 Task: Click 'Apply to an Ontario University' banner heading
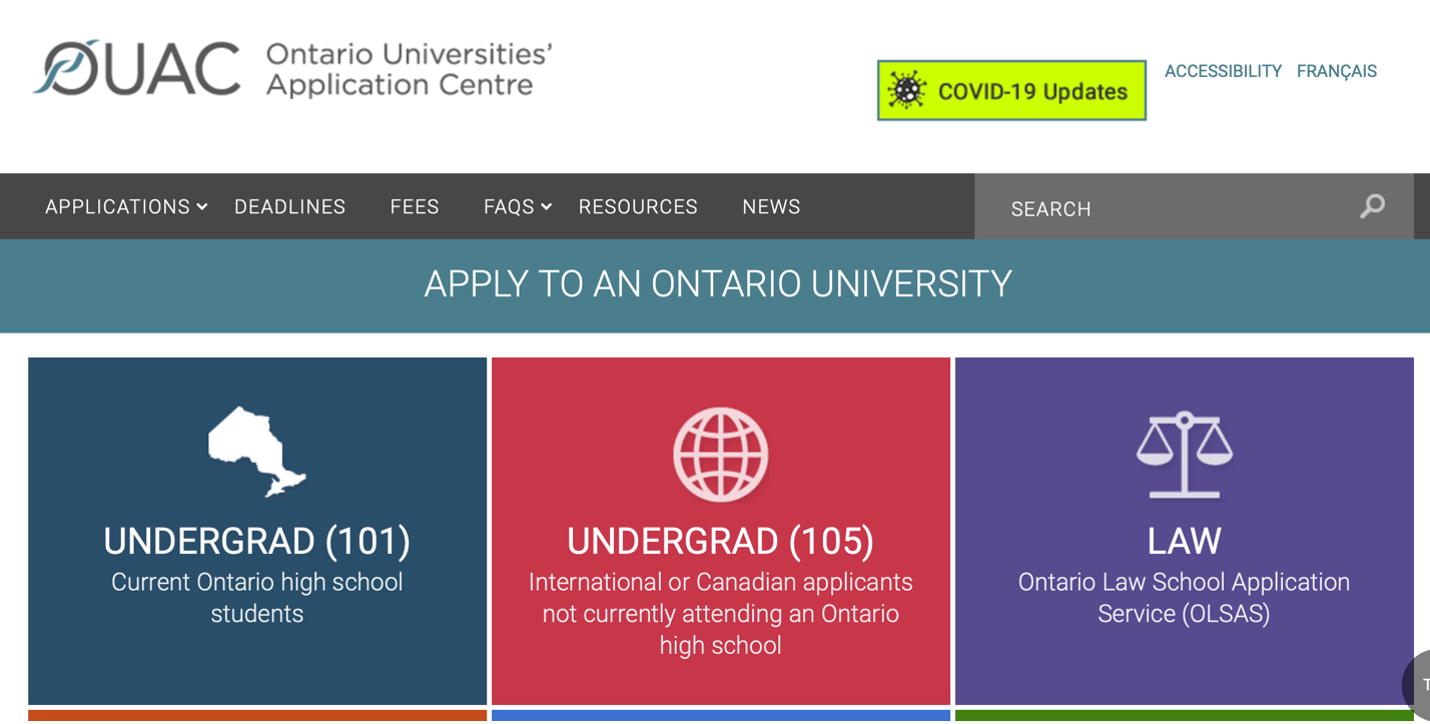(718, 284)
